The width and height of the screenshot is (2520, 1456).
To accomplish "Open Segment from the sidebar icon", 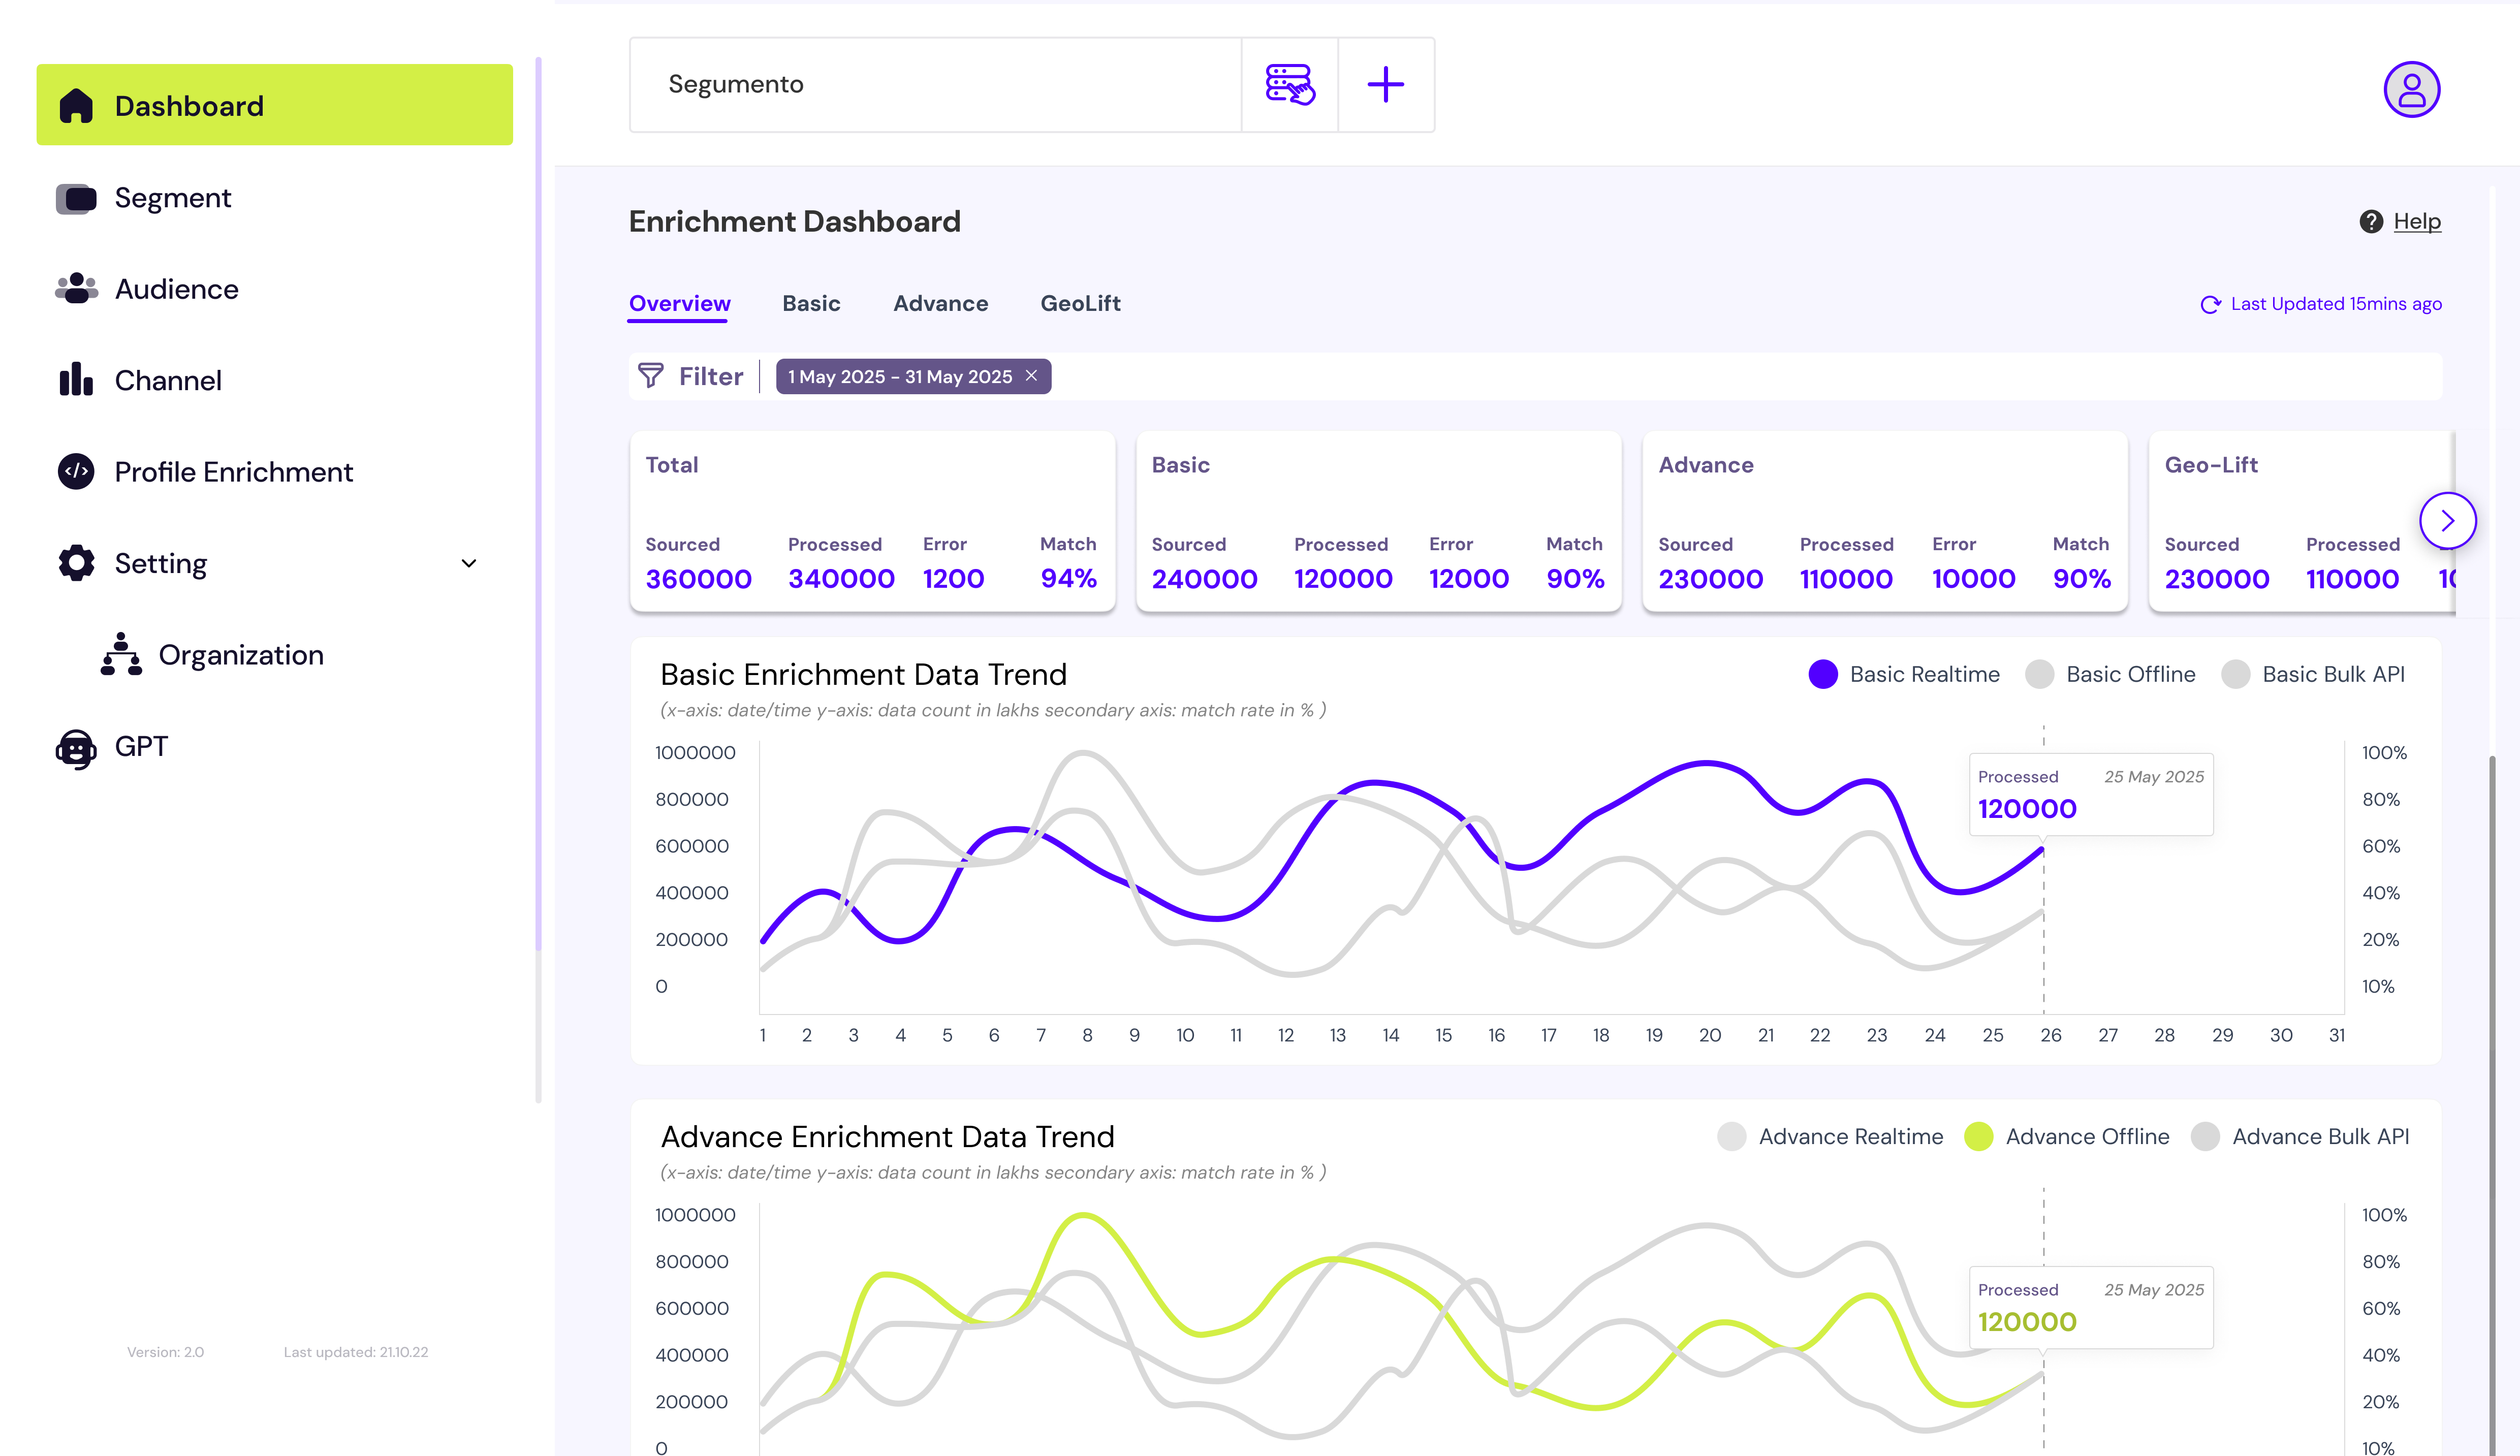I will (76, 198).
